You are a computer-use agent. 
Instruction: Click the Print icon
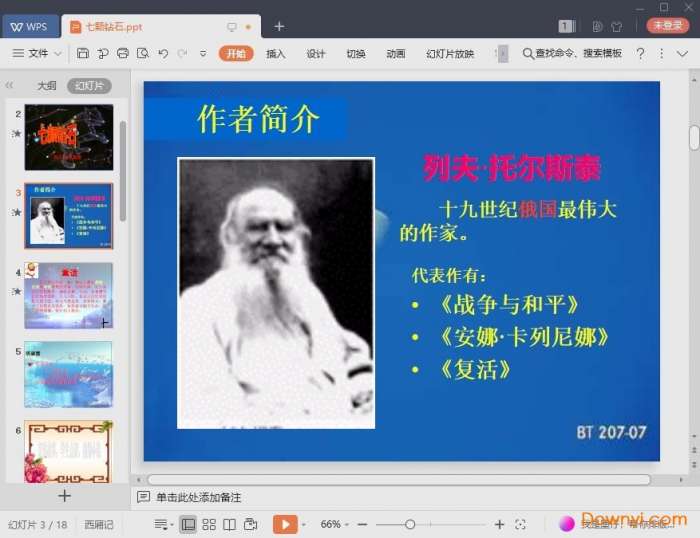pyautogui.click(x=123, y=54)
